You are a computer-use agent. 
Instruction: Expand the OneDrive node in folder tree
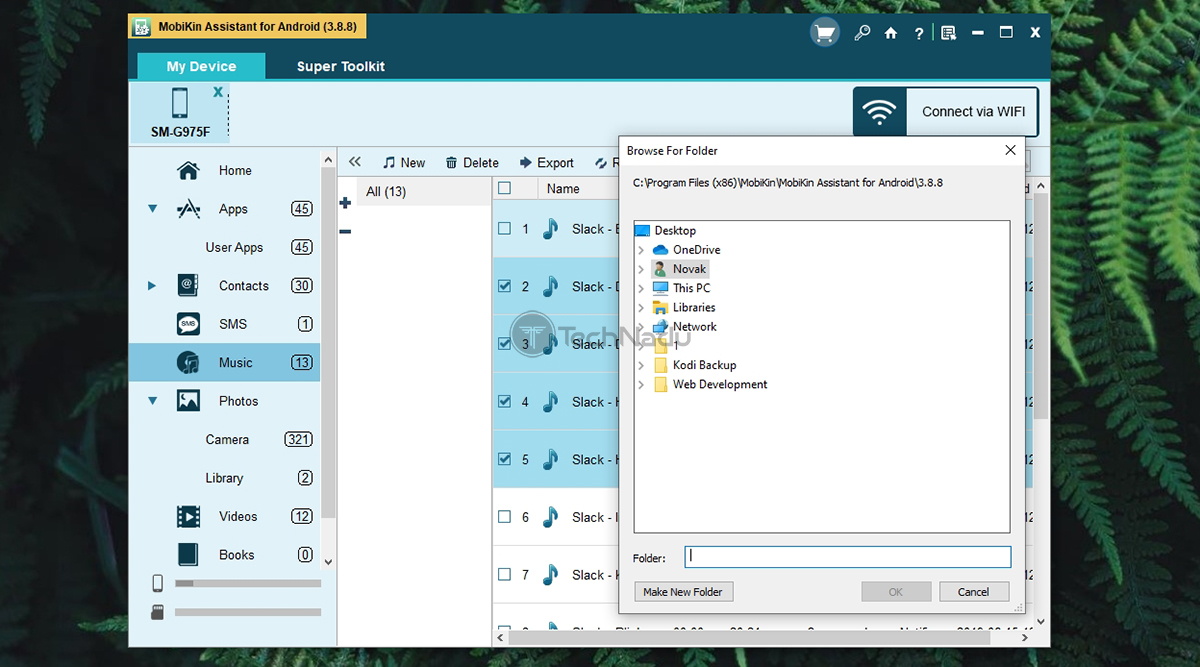[x=641, y=250]
